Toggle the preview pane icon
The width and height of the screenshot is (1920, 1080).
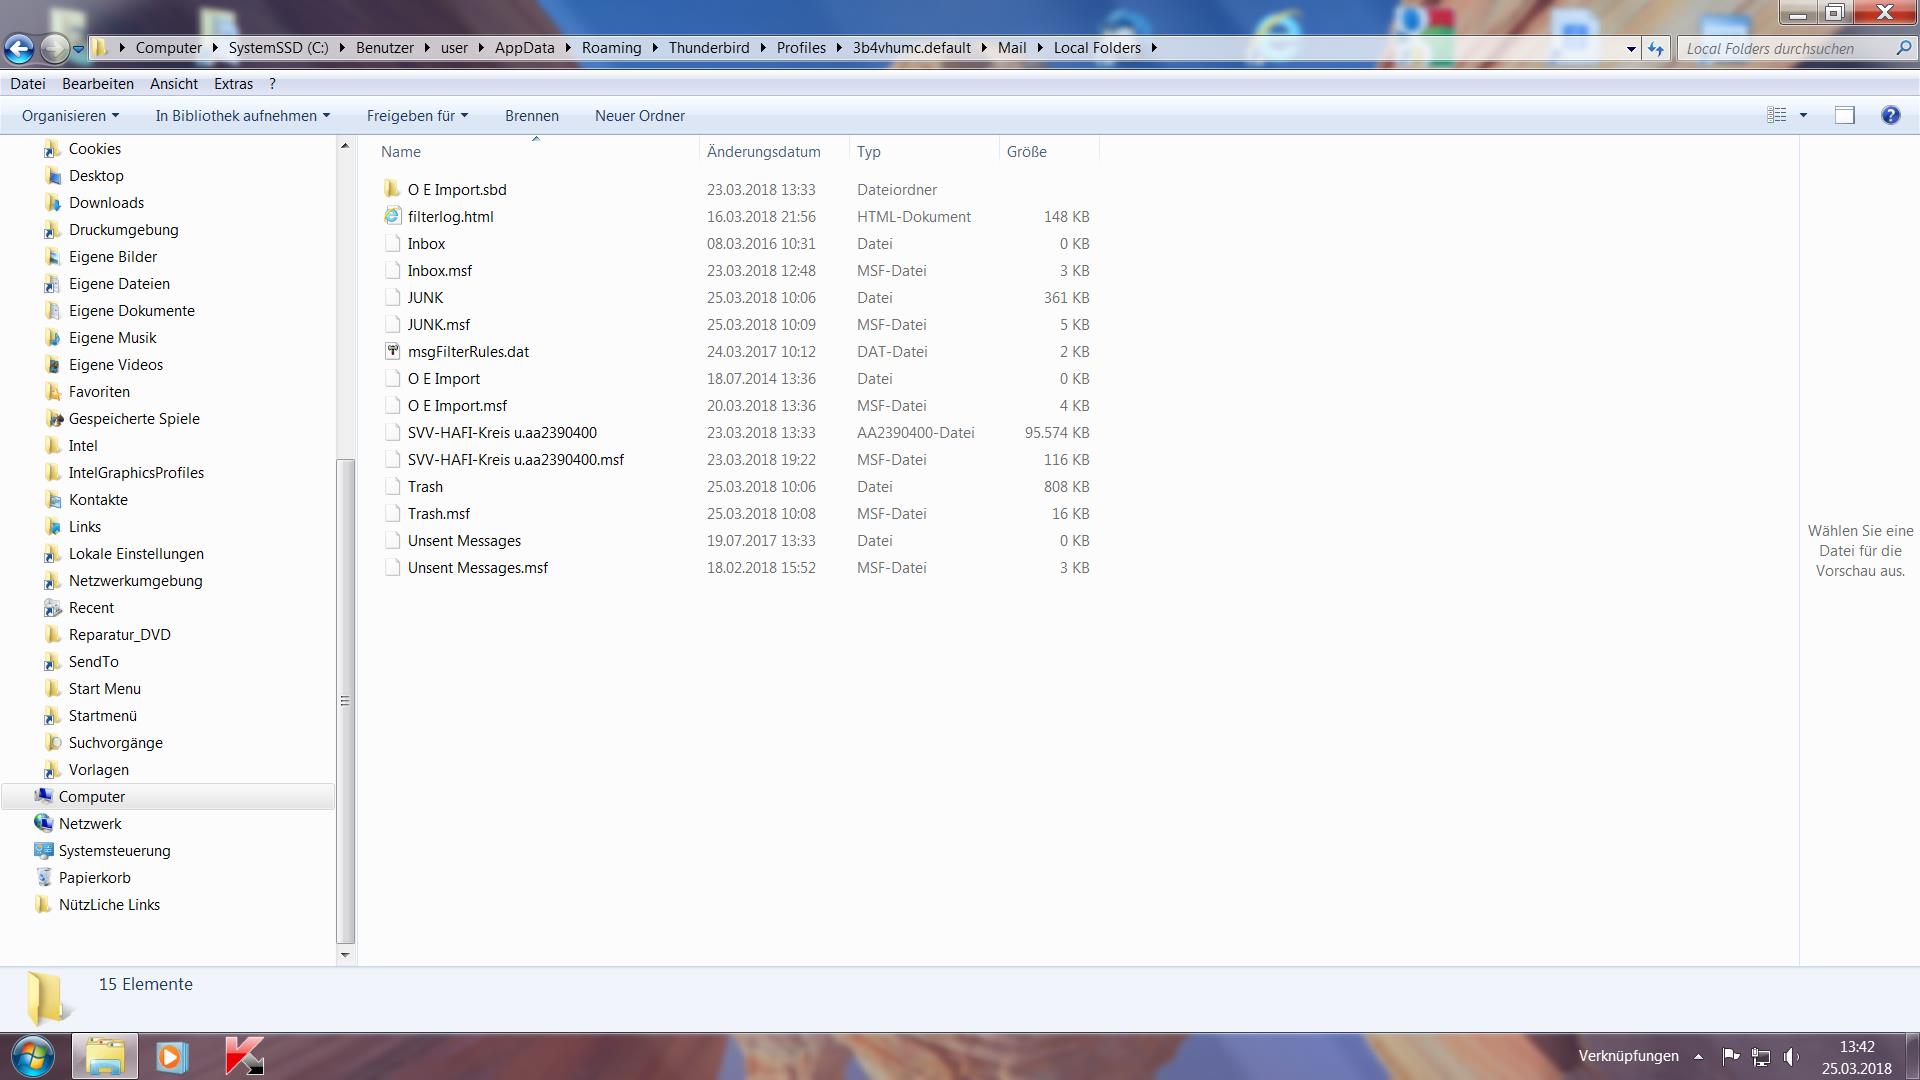[x=1845, y=116]
